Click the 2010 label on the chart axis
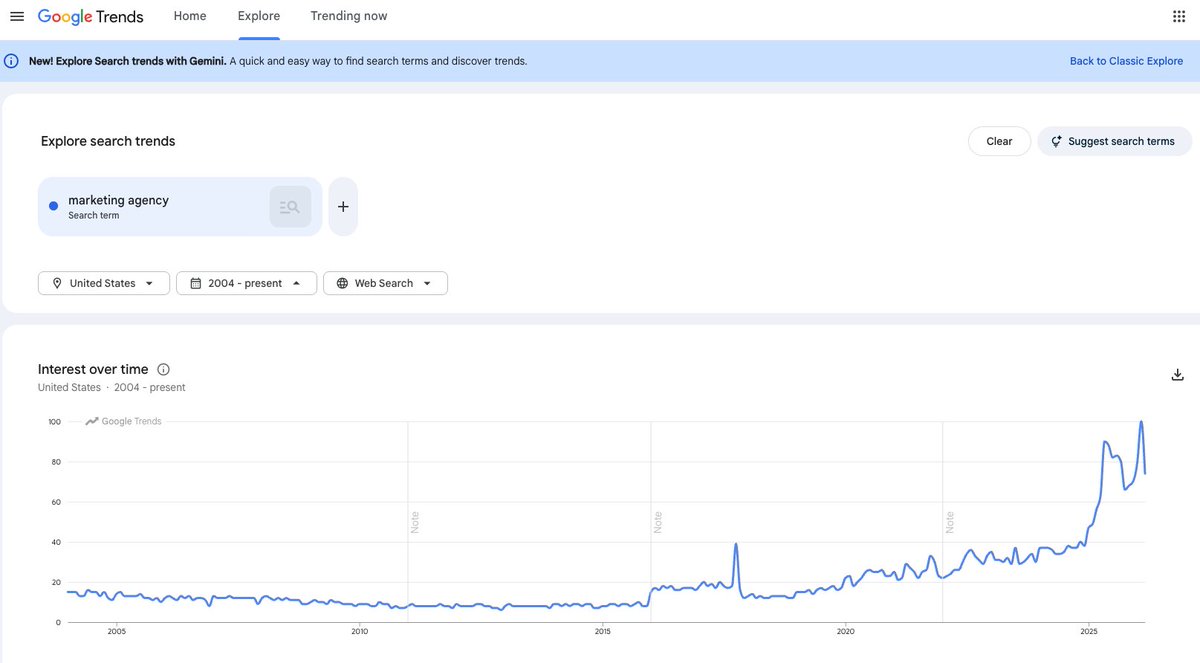The width and height of the screenshot is (1200, 663). point(360,631)
